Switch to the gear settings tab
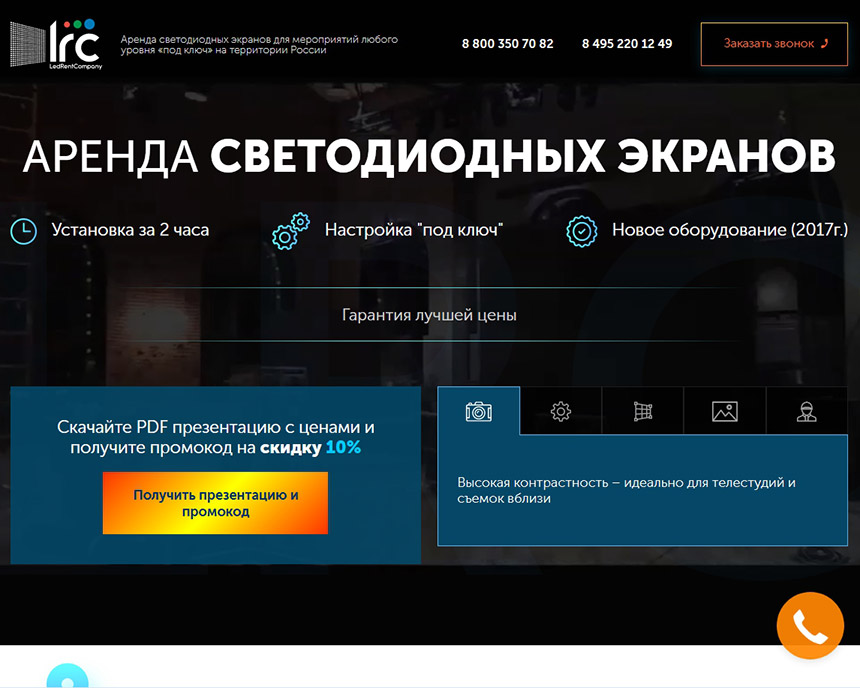The image size is (860, 688). click(x=561, y=411)
